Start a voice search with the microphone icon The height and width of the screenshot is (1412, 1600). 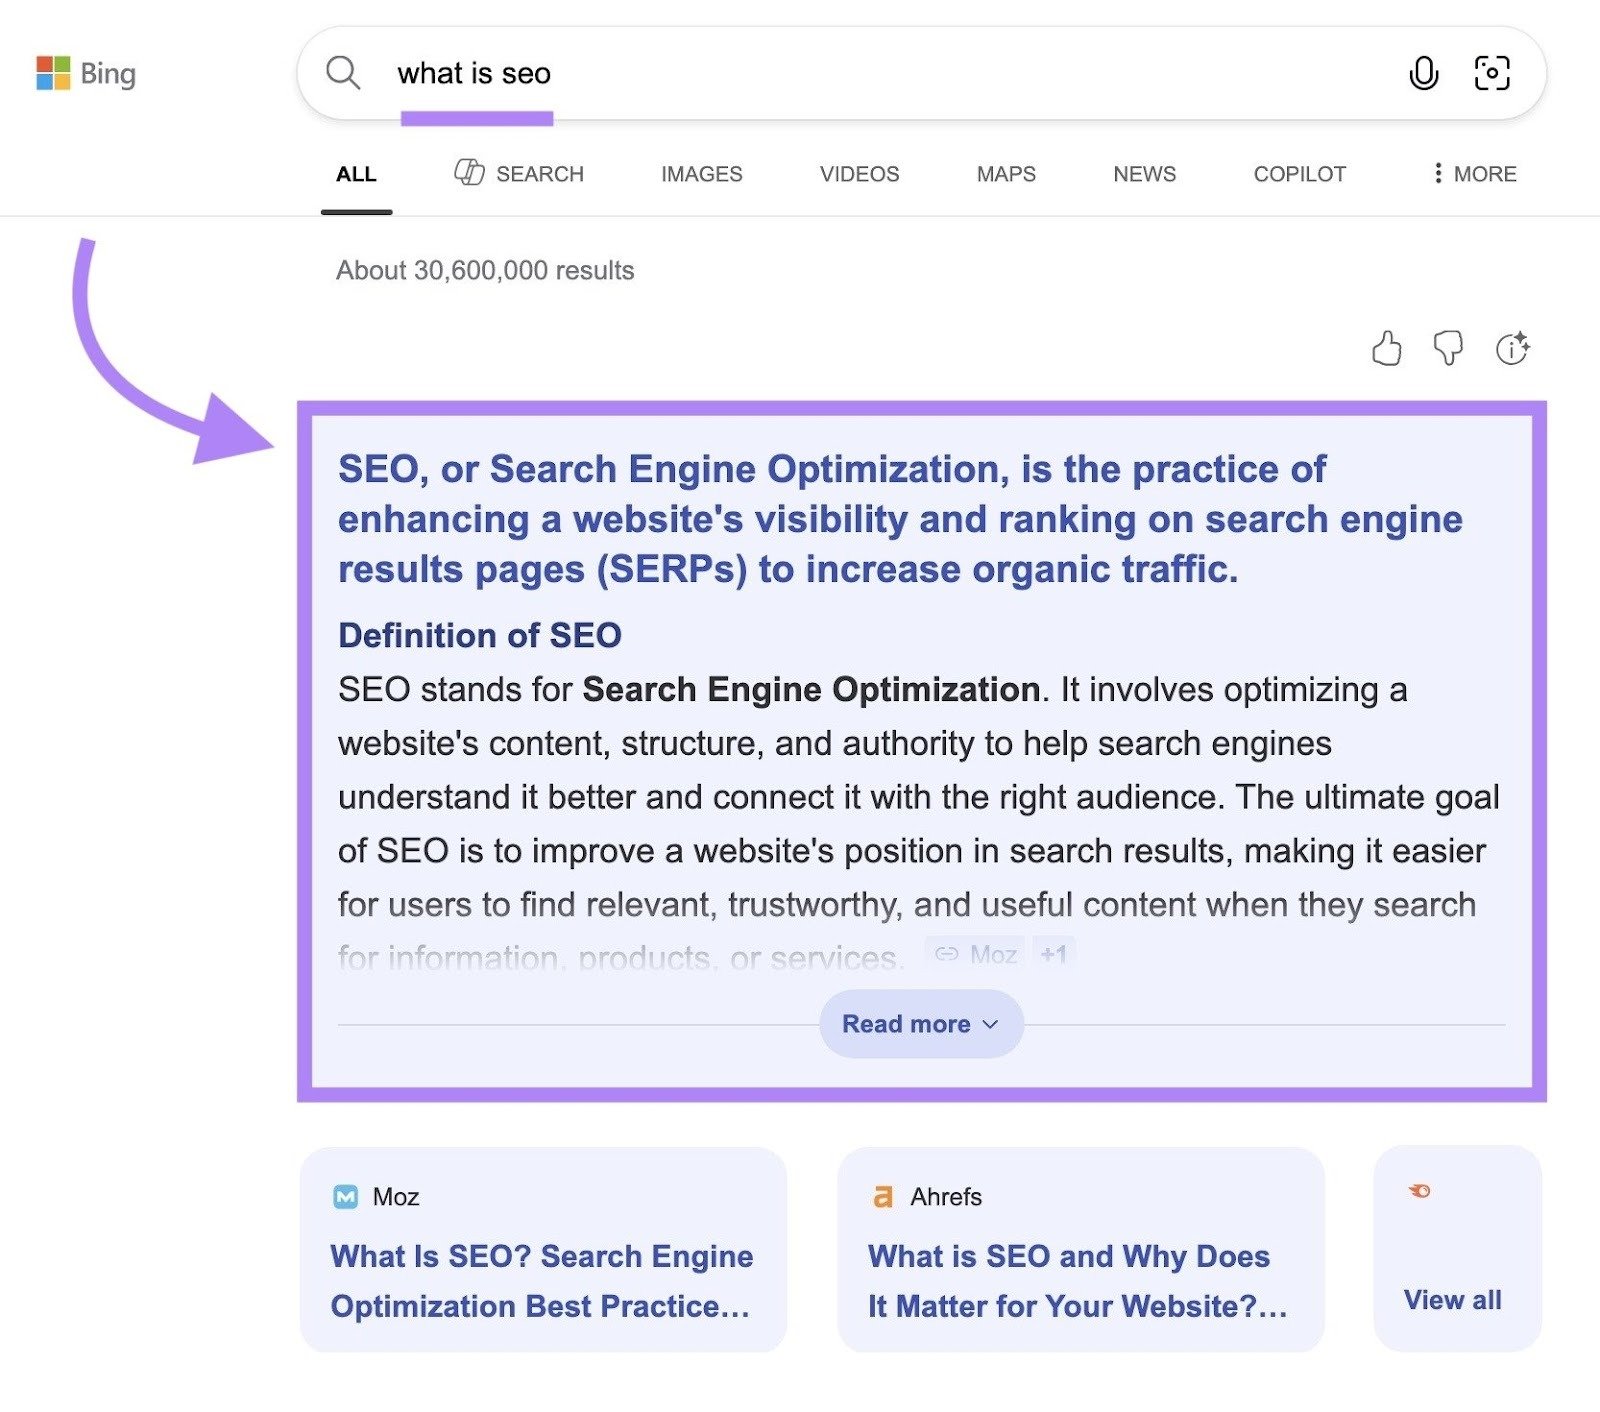click(1424, 73)
